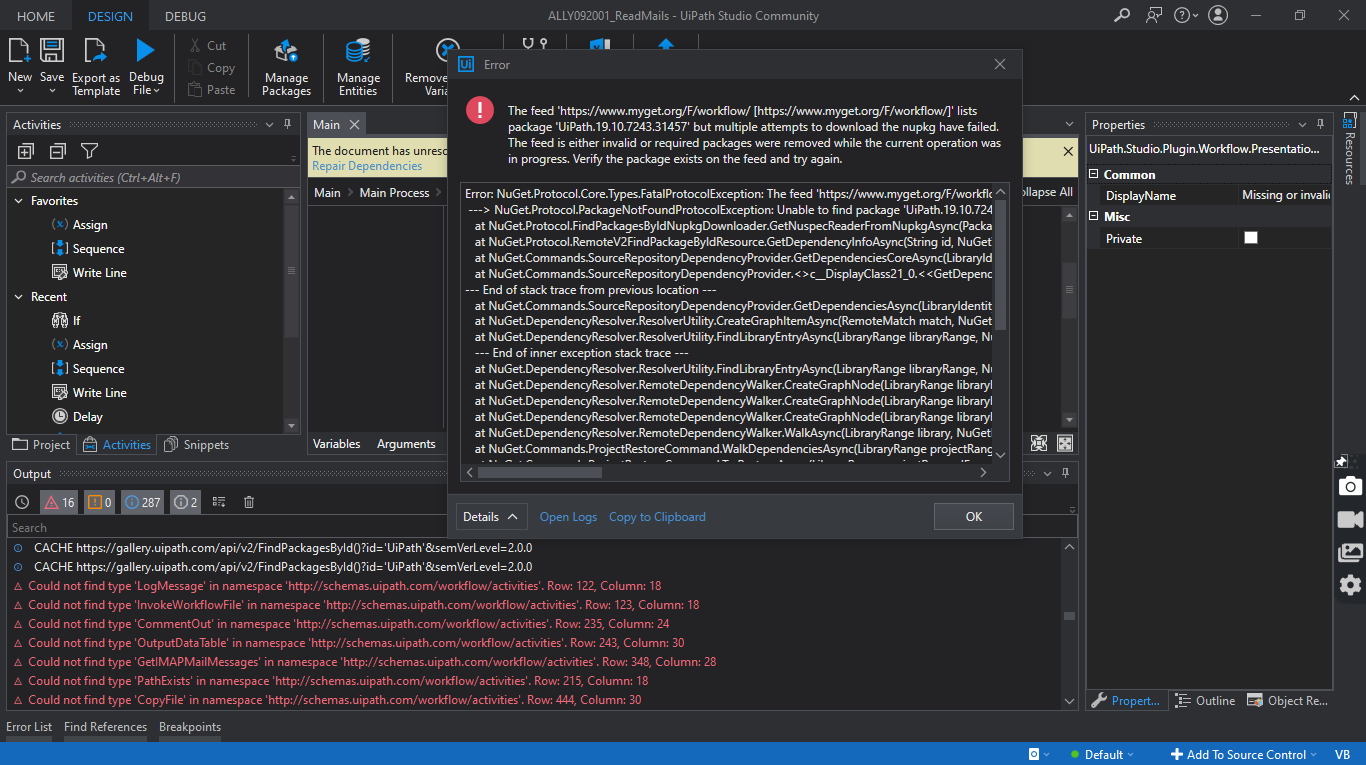The height and width of the screenshot is (765, 1366).
Task: Click Export as Template icon
Action: coord(95,51)
